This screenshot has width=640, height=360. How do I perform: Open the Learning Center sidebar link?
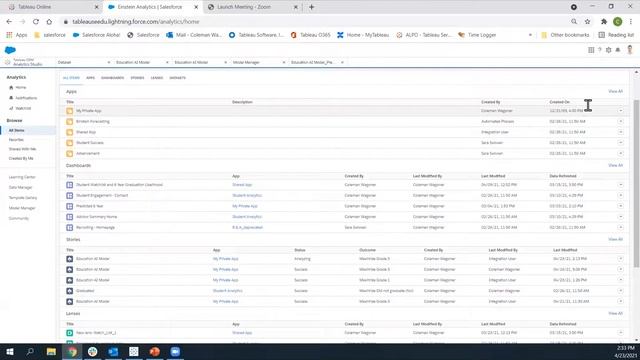coord(22,177)
